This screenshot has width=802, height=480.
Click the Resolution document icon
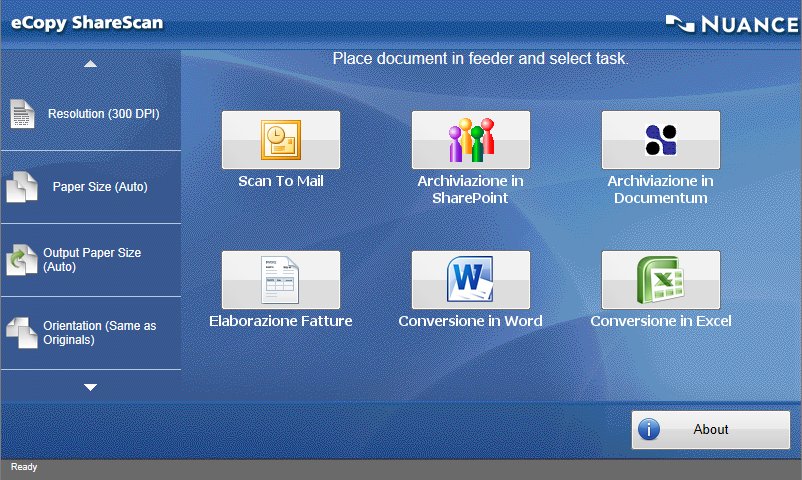coord(22,114)
